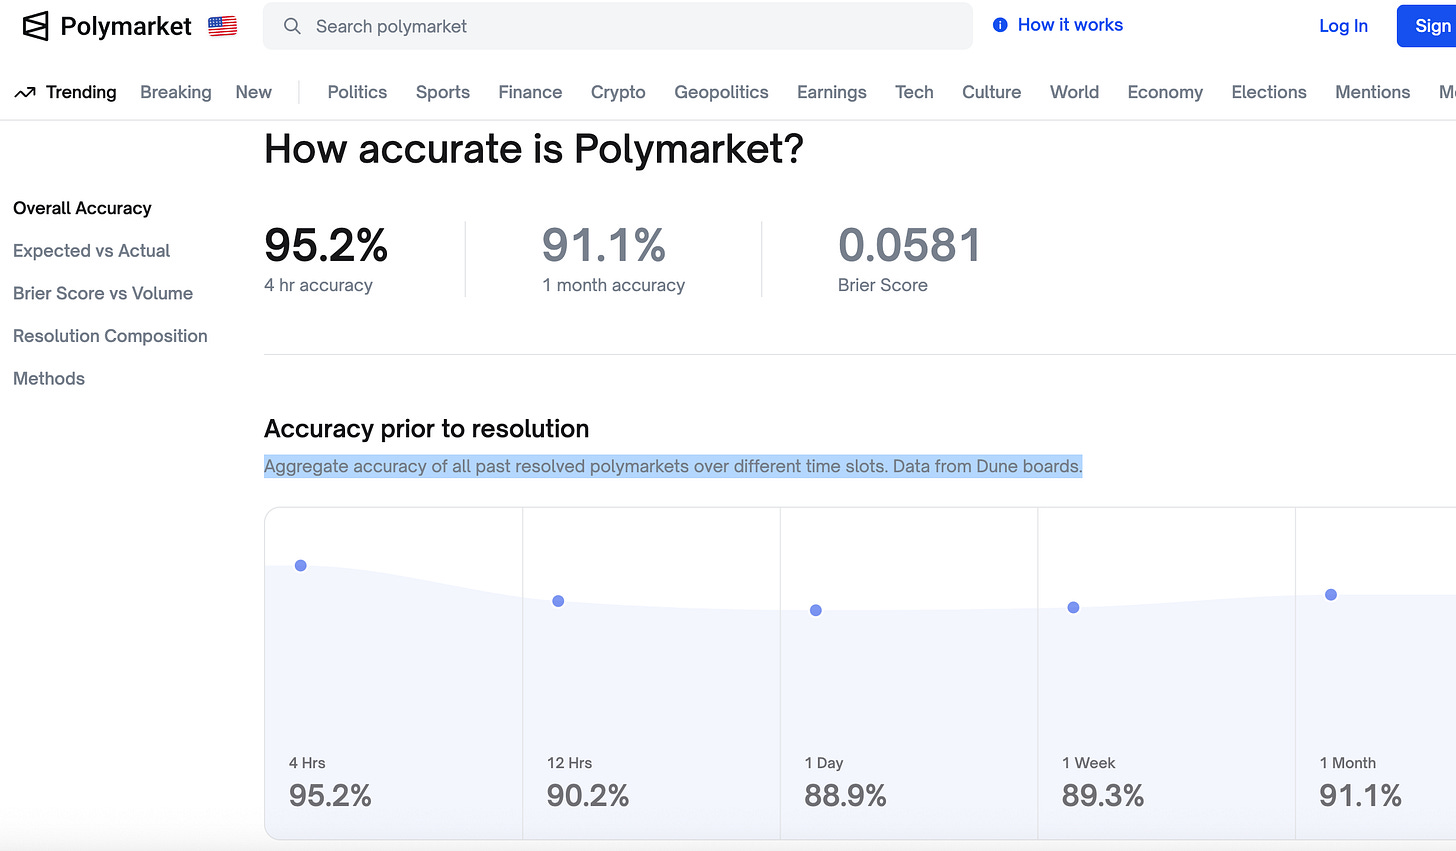Open the New markets tab
Screen dimensions: 1456x851
[254, 92]
